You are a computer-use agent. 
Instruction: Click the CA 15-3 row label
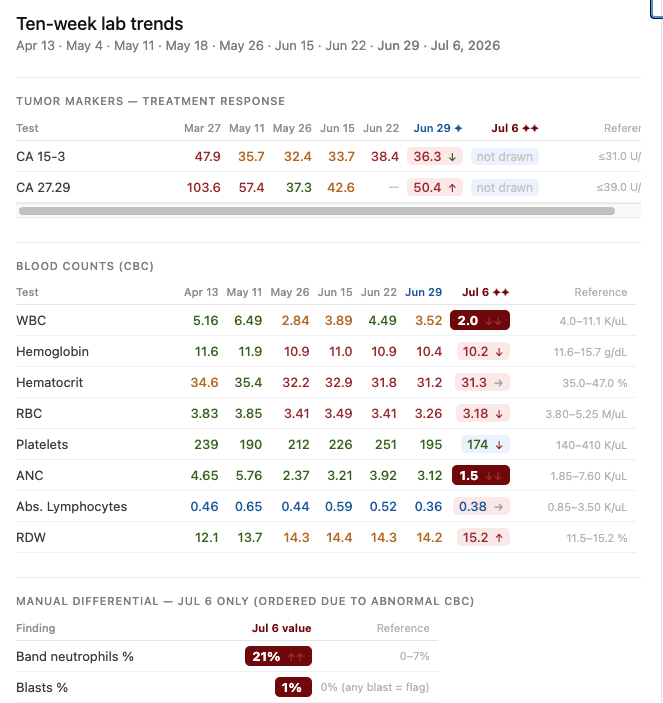coord(41,156)
